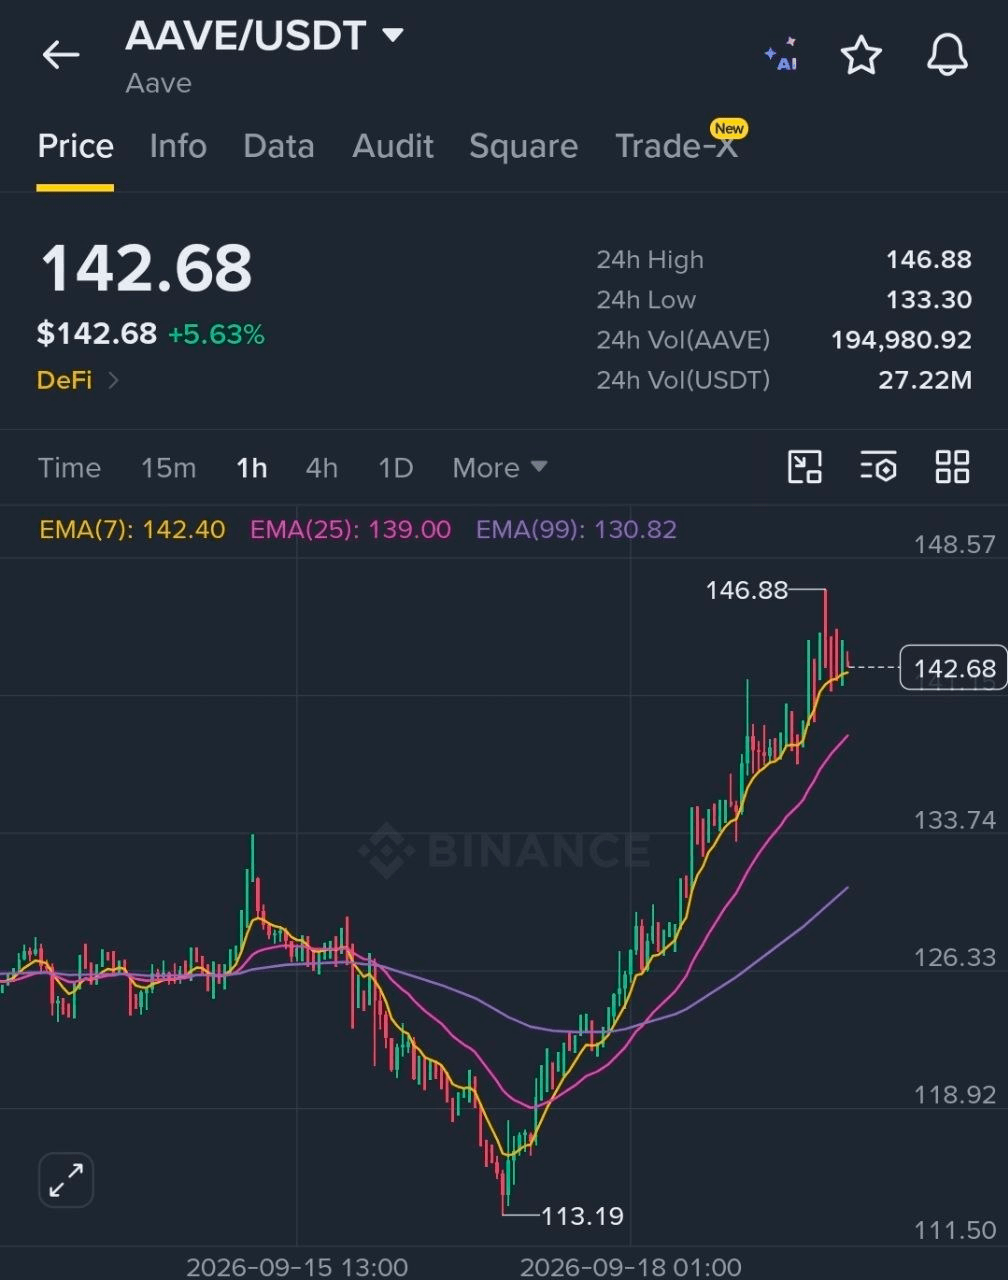Open the DeFi category chevron
This screenshot has width=1008, height=1280.
[x=113, y=380]
